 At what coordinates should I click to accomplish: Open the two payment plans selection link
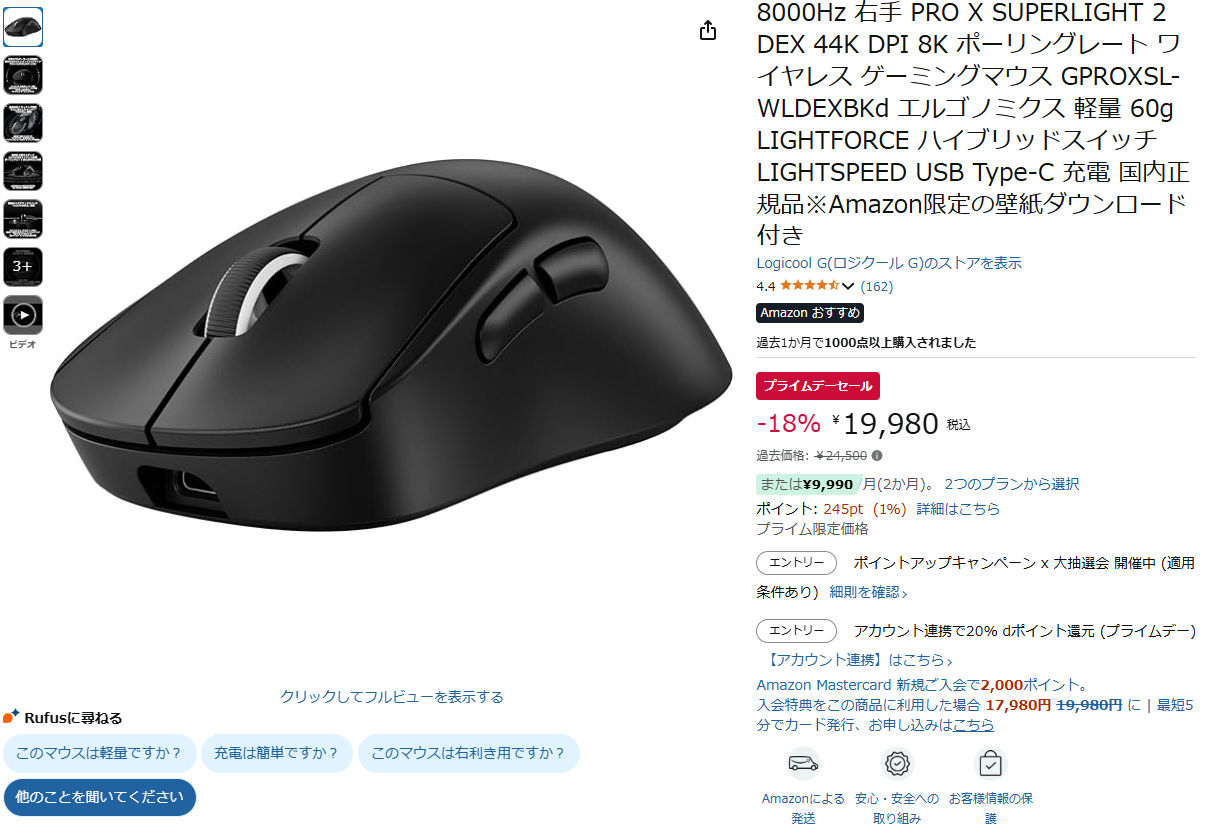coord(1012,484)
